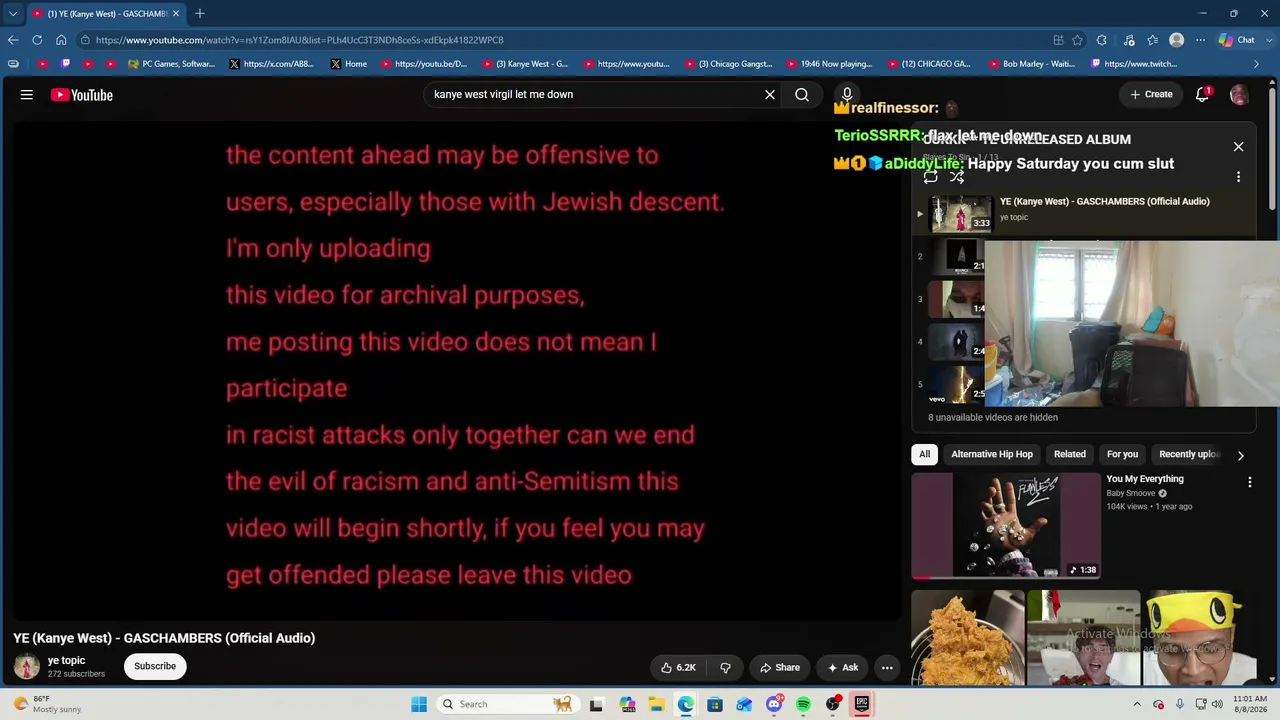Open Spotify from the taskbar
This screenshot has height=720, width=1280.
(803, 704)
